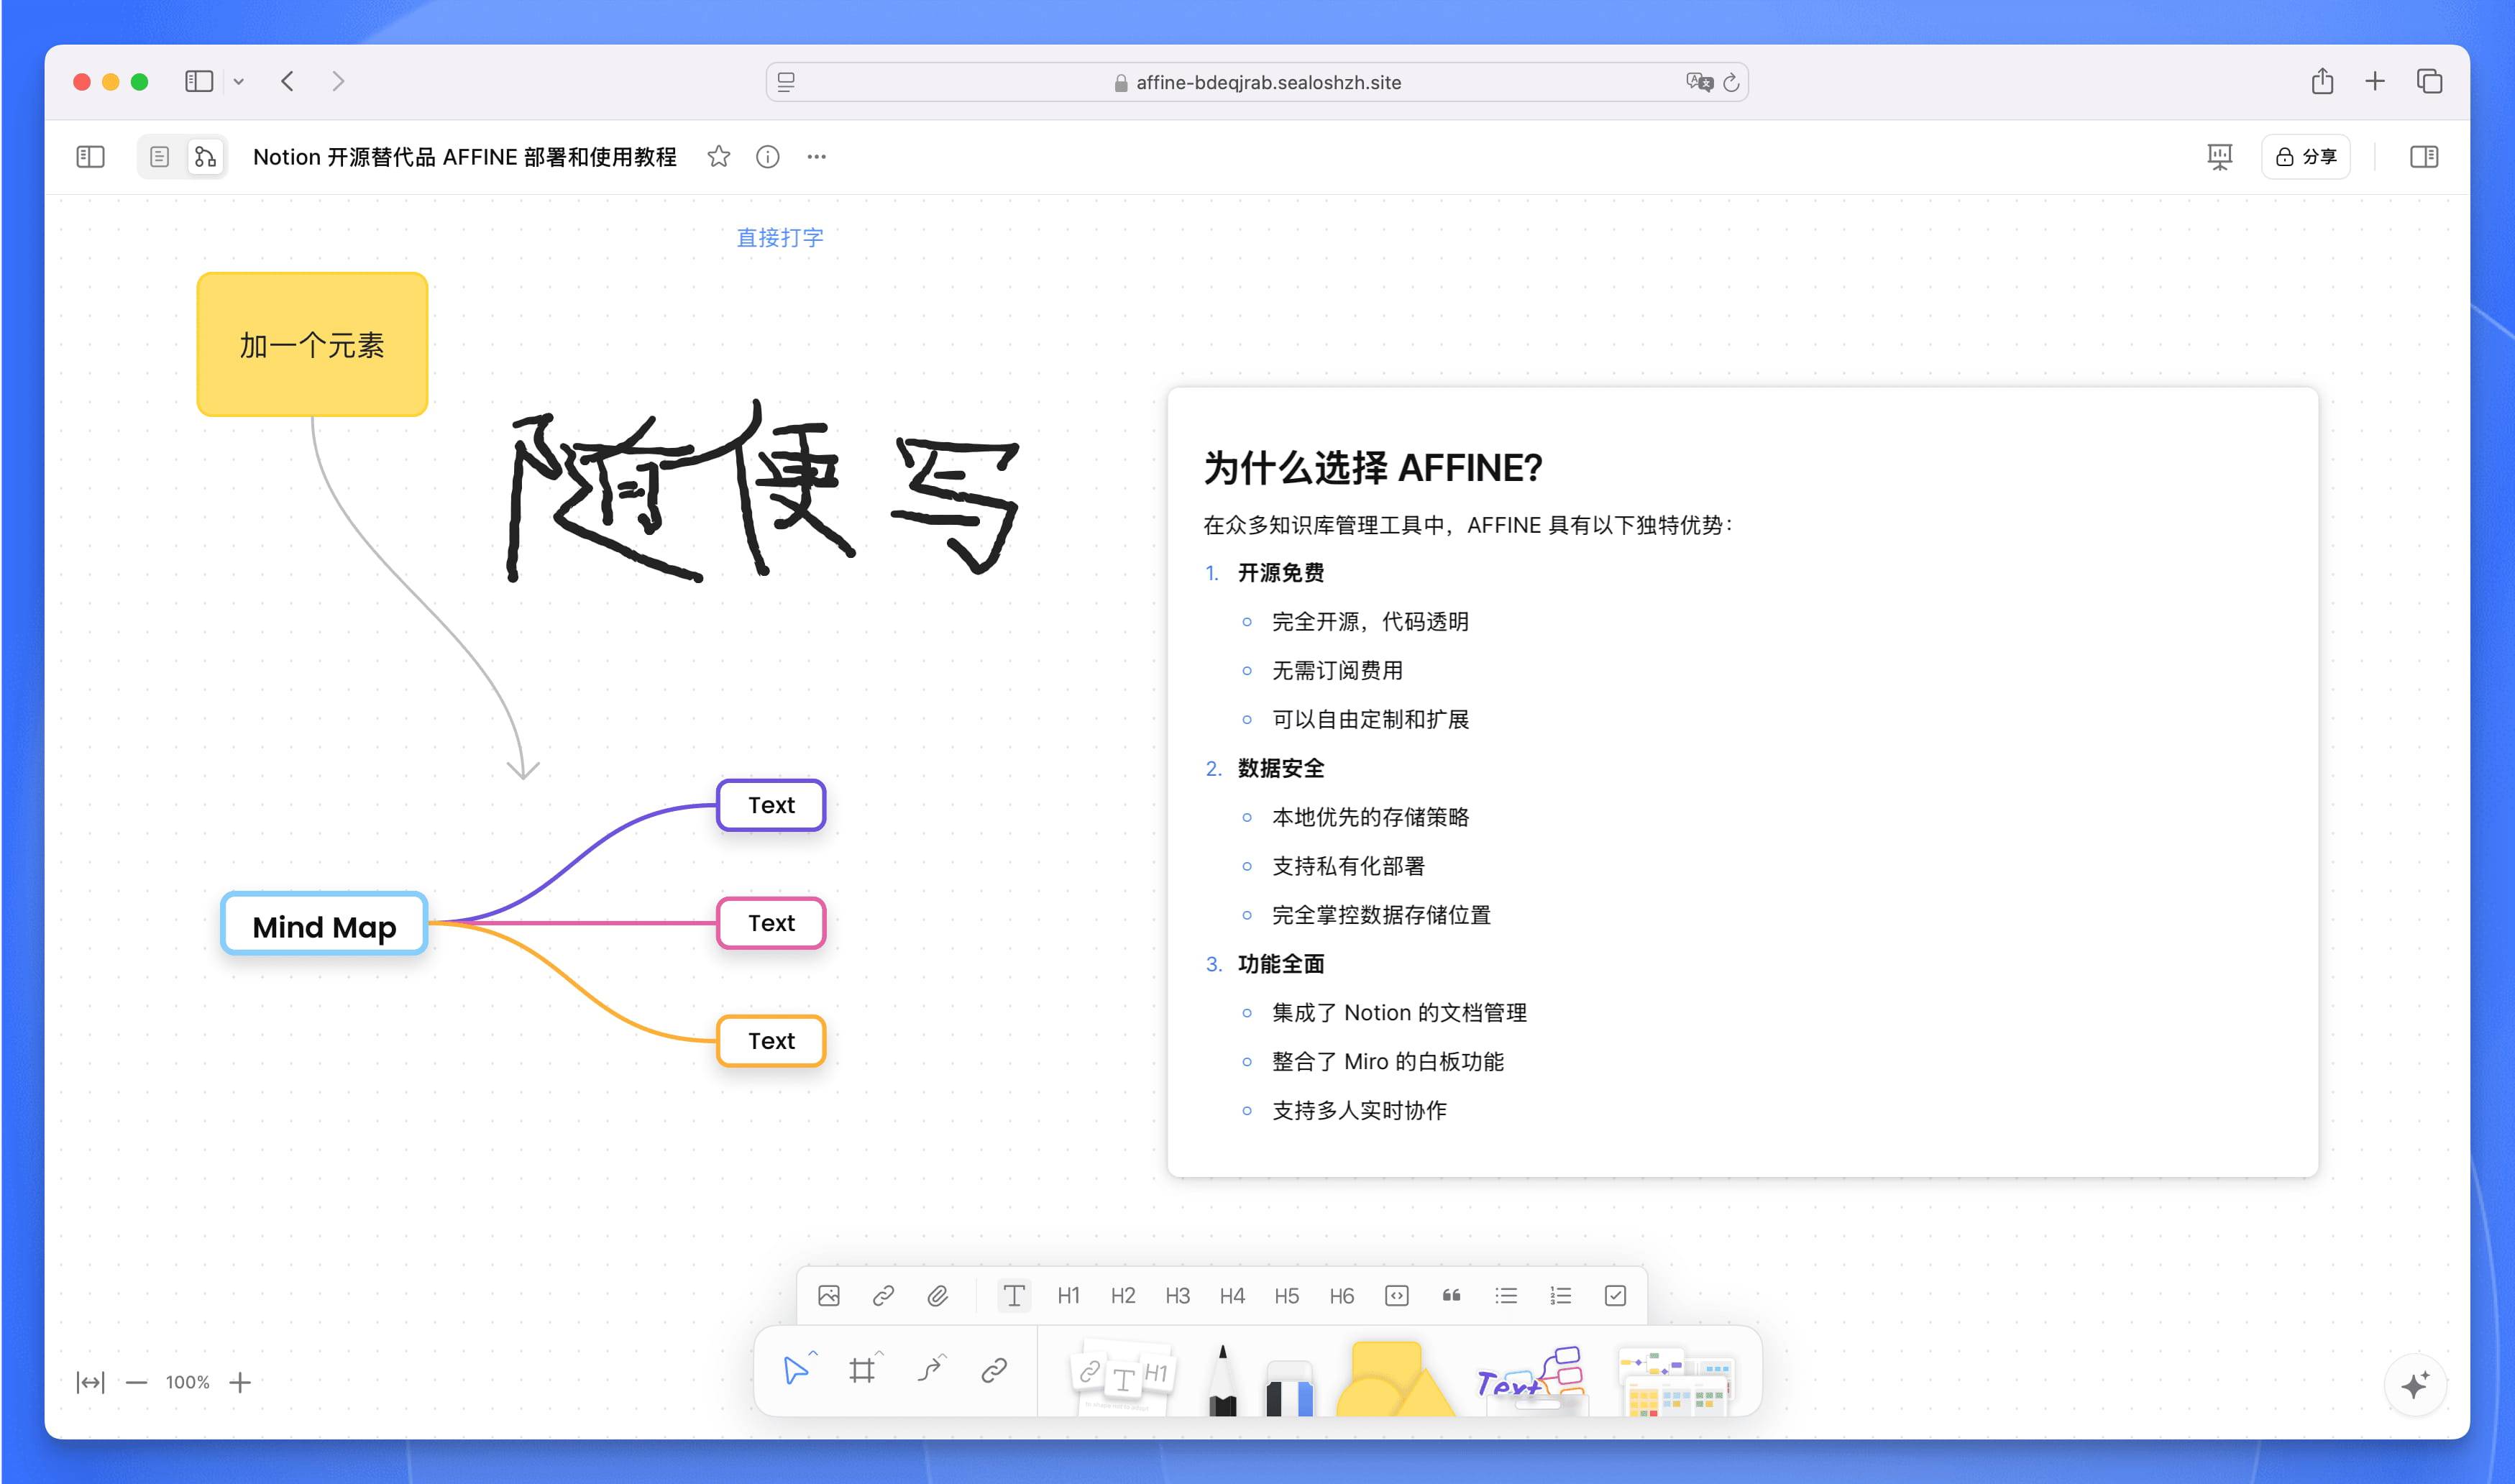Viewport: 2515px width, 1484px height.
Task: Click the 100% zoom level
Action: click(x=187, y=1382)
